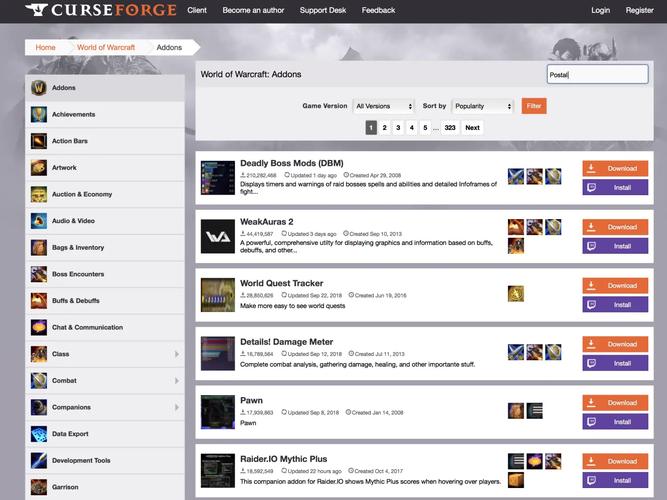
Task: Open the Addons category icon in sidebar
Action: point(39,88)
